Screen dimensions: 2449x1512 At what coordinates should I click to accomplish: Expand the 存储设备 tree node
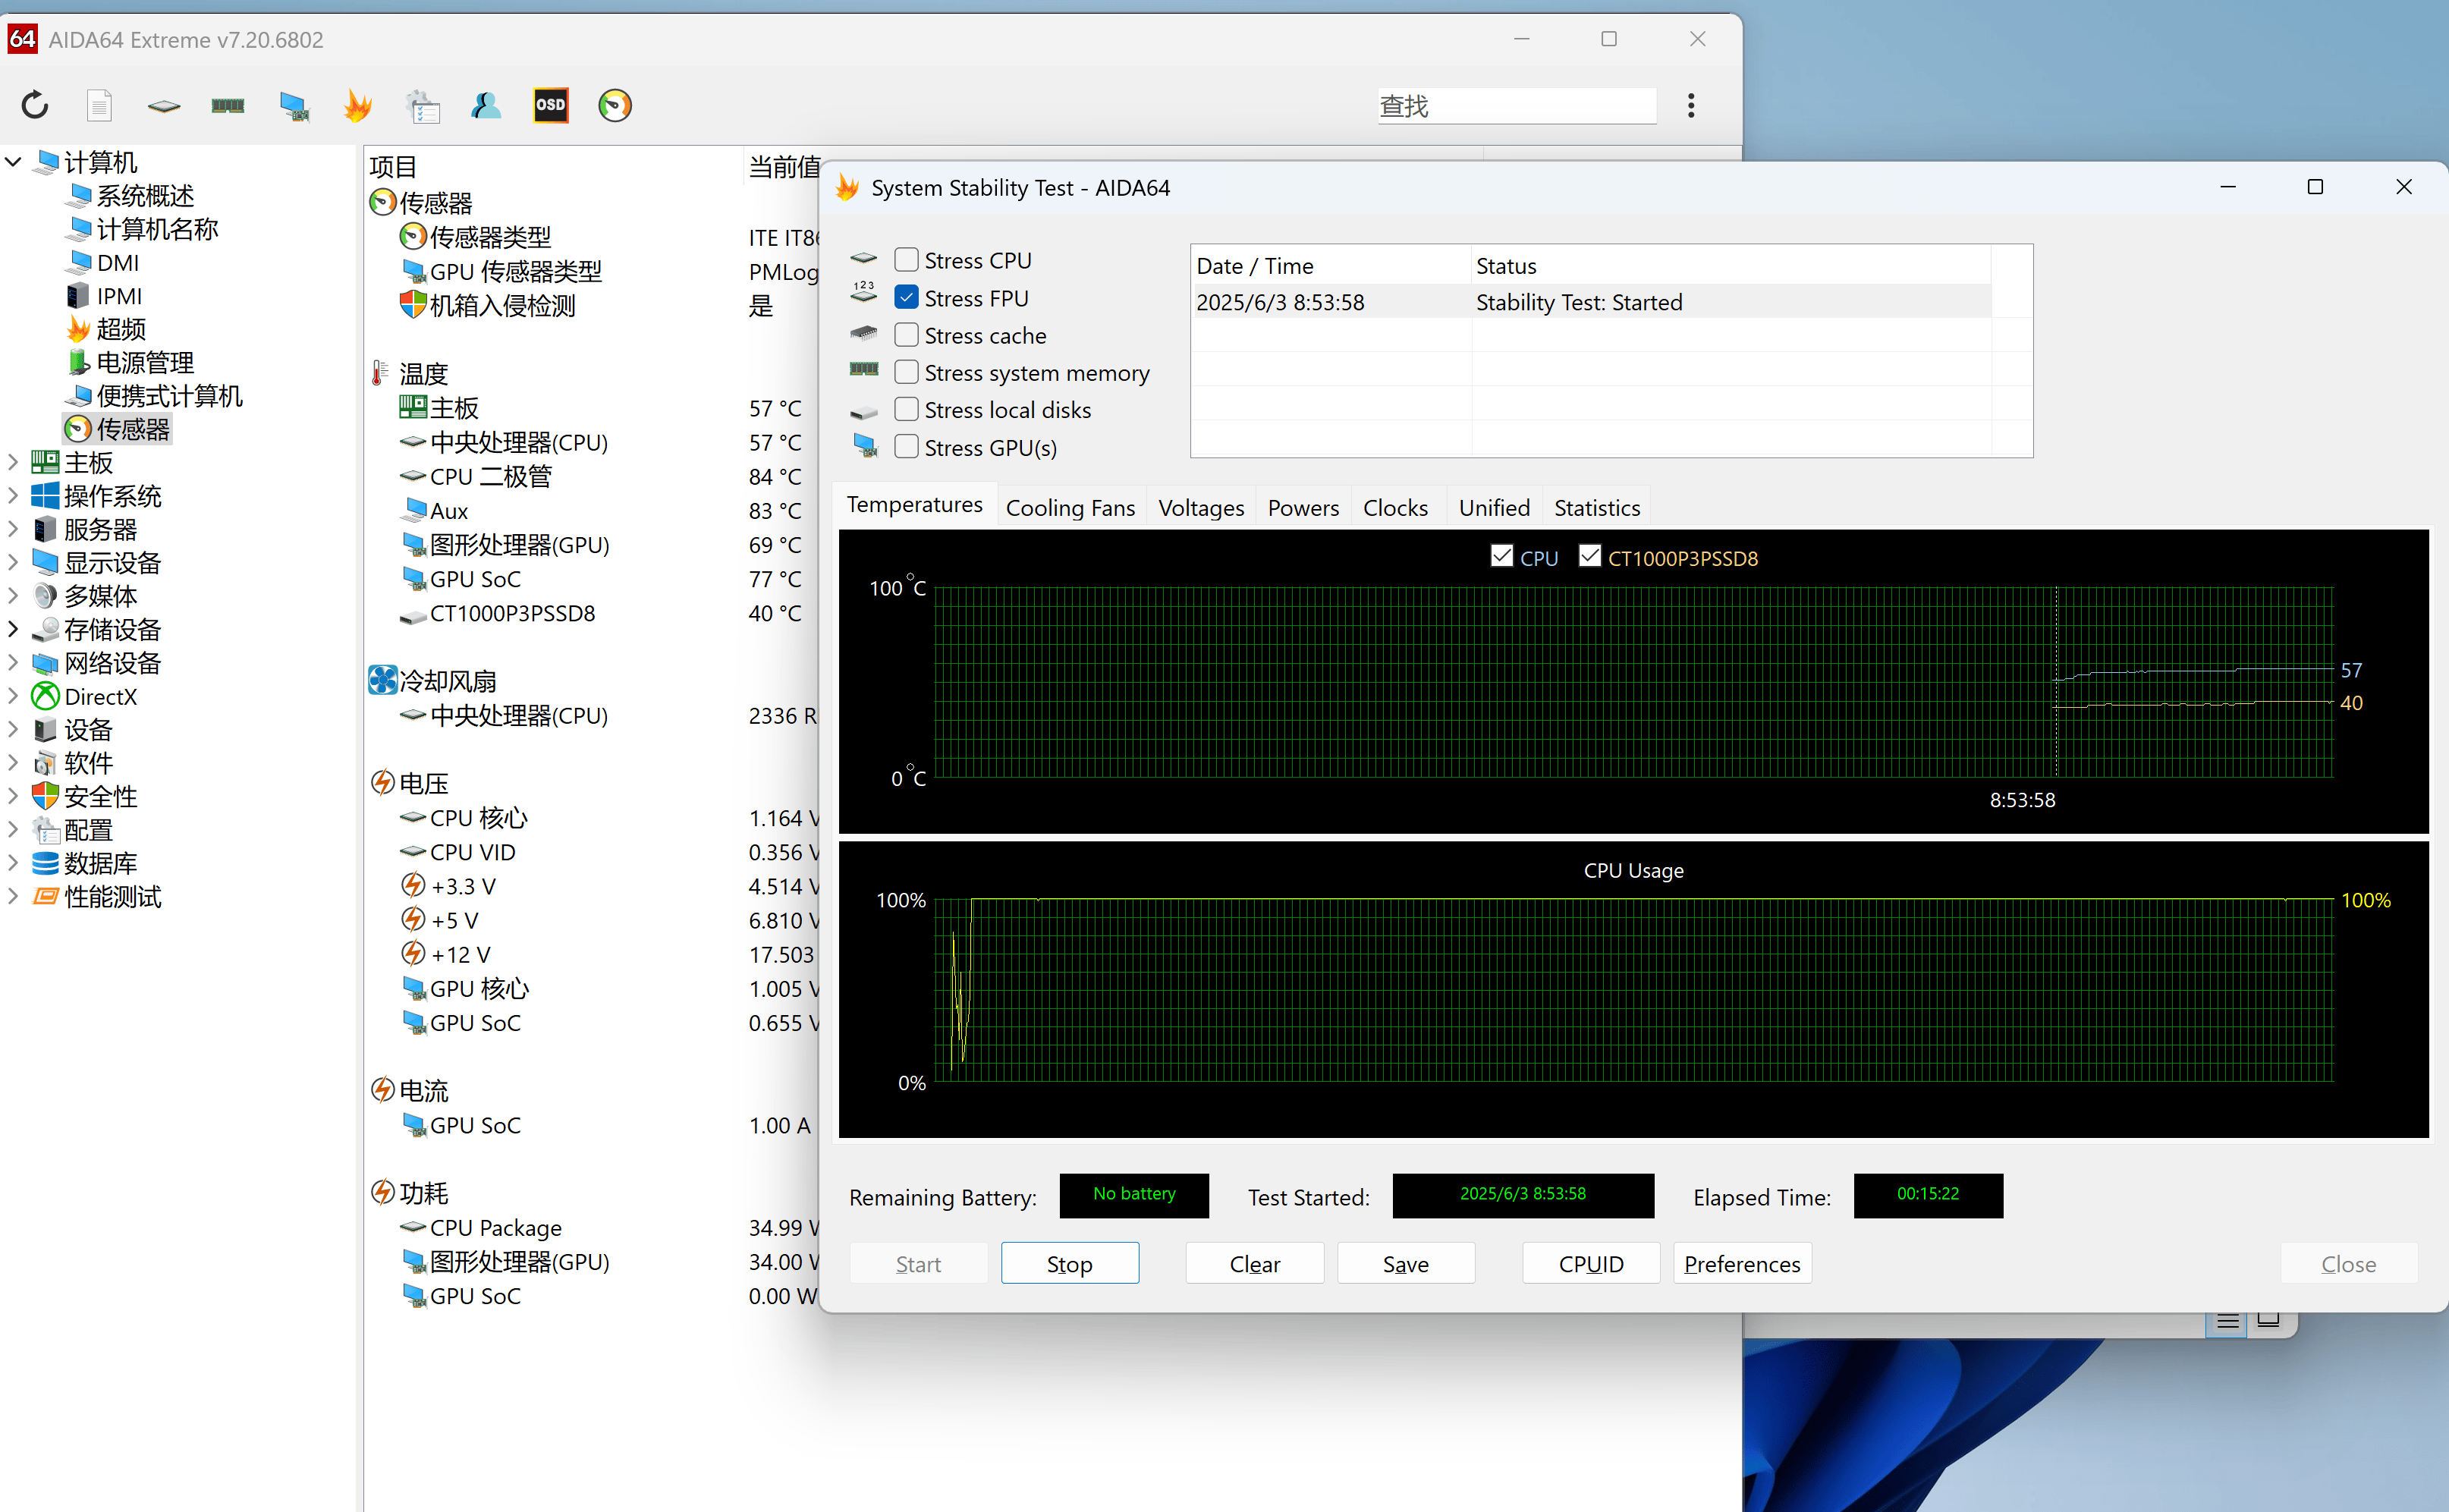(13, 629)
